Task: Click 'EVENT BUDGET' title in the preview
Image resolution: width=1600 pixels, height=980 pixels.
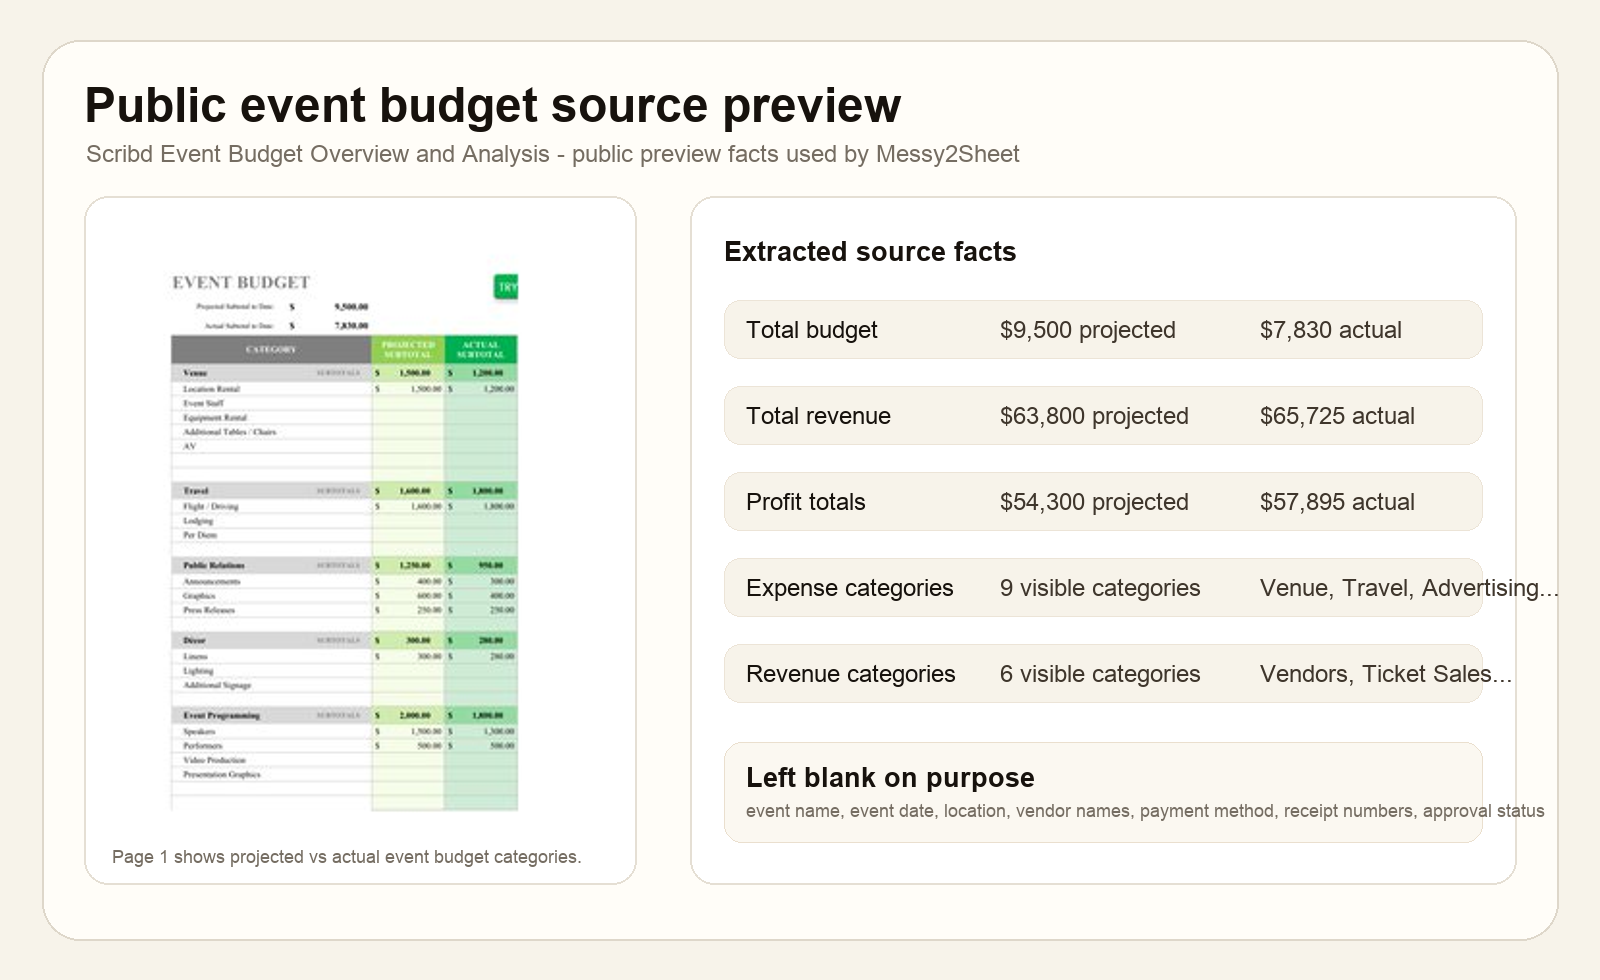Action: click(x=241, y=283)
